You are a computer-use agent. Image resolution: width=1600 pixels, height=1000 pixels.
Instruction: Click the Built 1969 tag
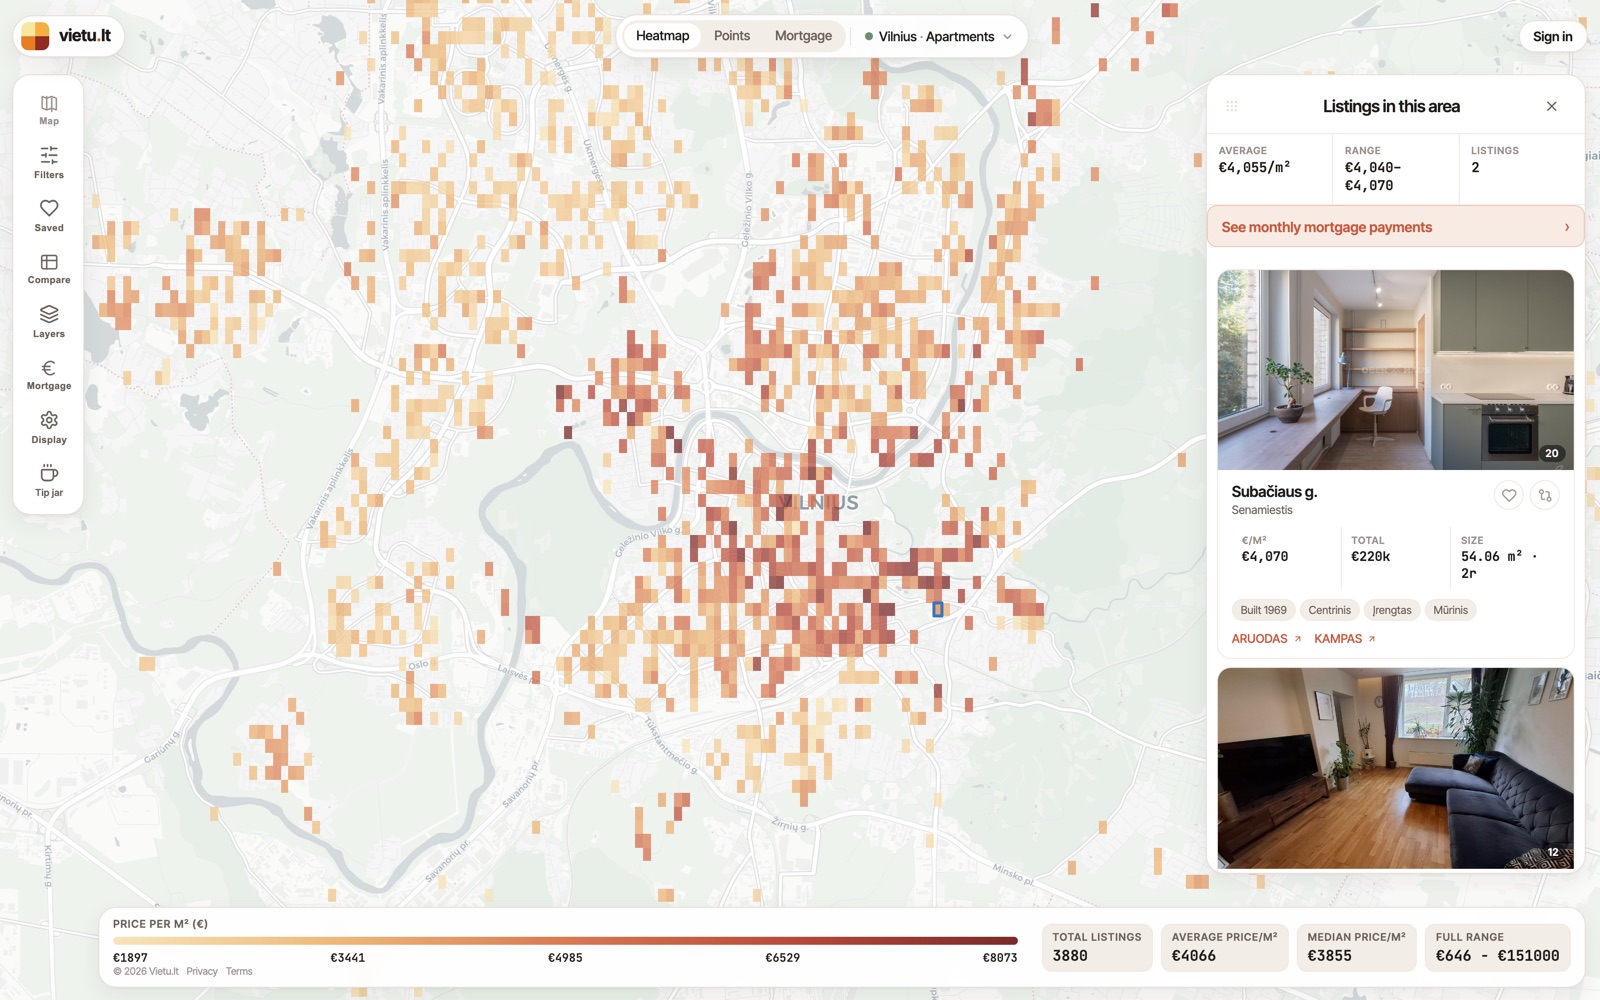pyautogui.click(x=1263, y=610)
